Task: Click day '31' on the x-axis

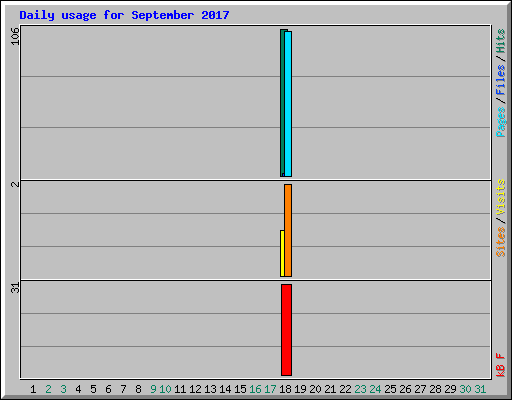Action: (x=480, y=389)
